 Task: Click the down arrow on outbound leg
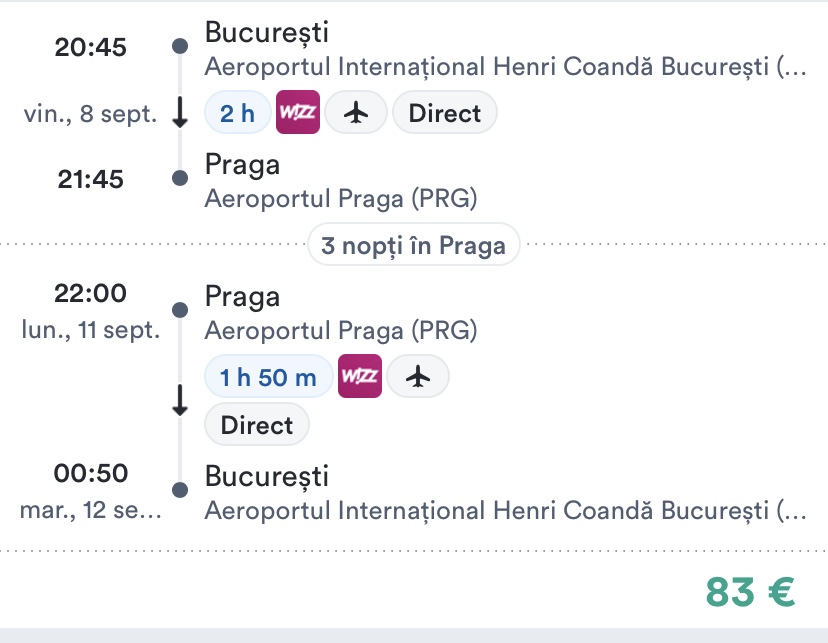(180, 113)
